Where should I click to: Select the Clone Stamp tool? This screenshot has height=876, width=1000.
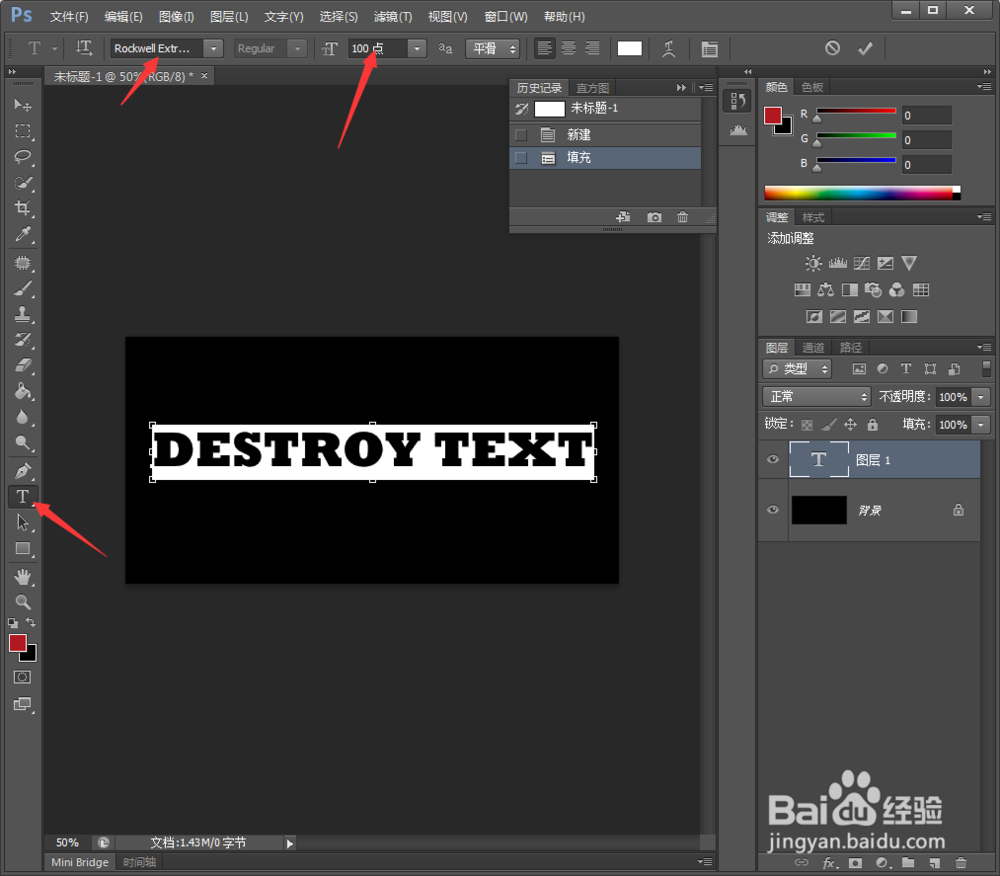tap(23, 314)
